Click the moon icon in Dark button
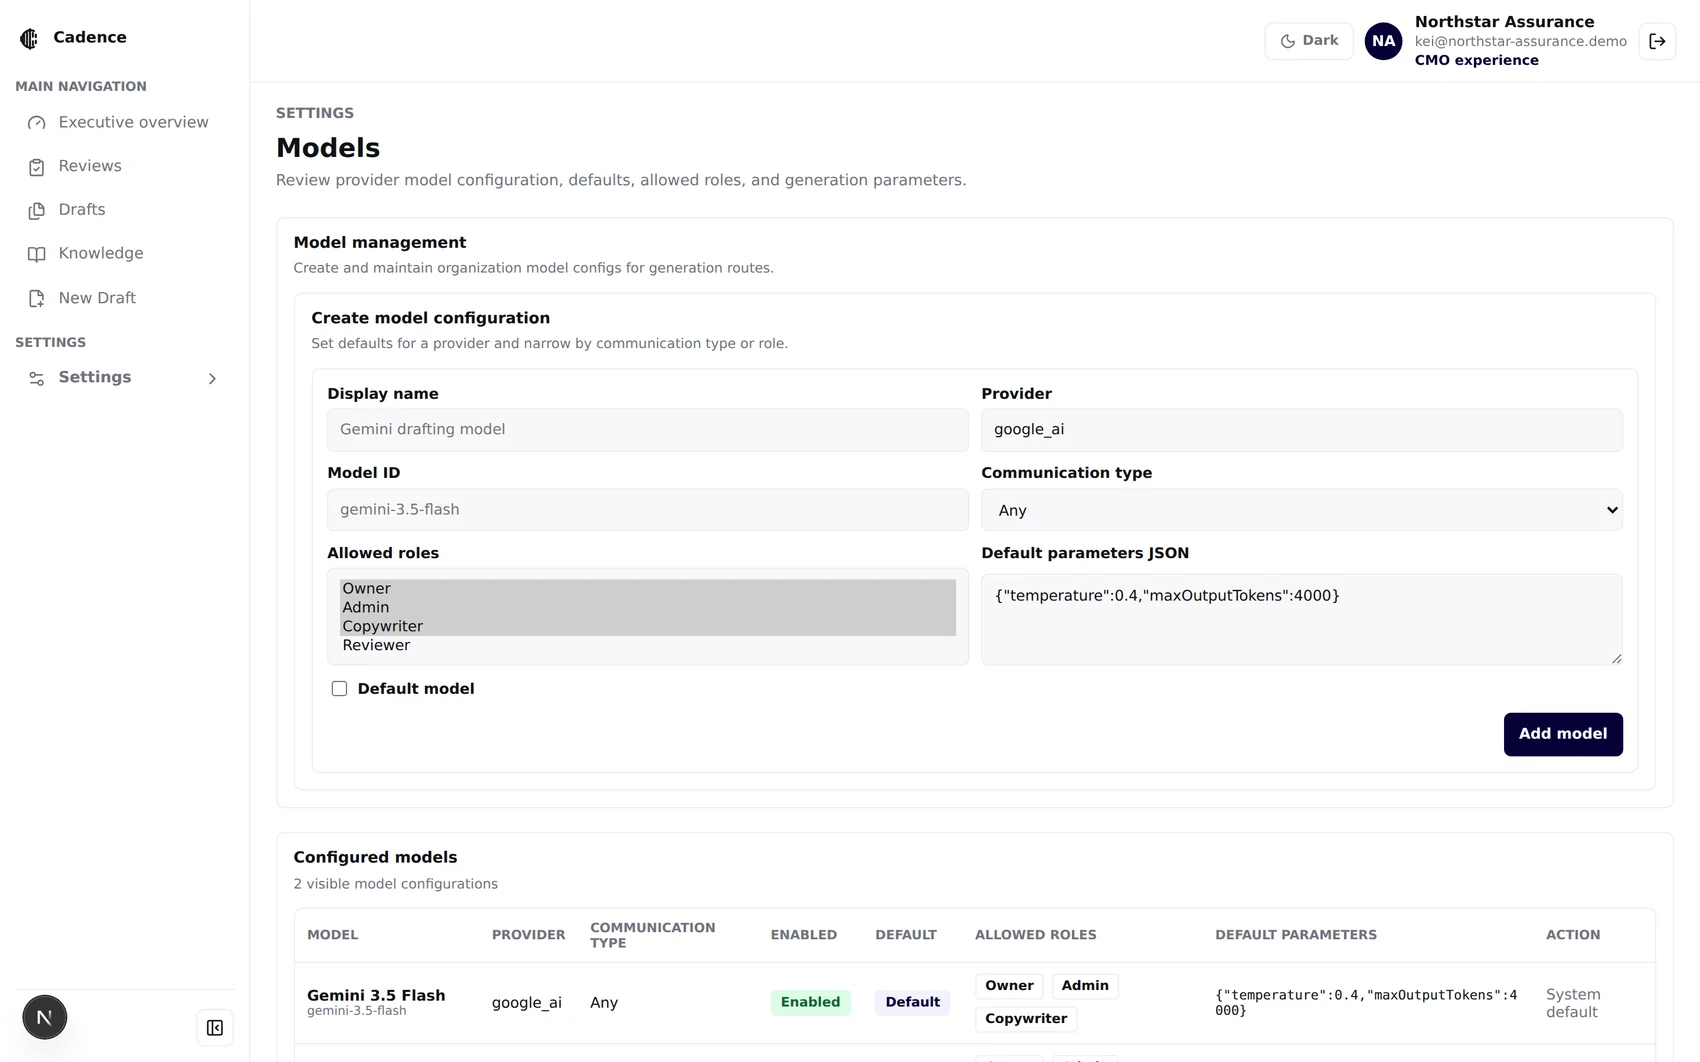This screenshot has width=1700, height=1062. click(x=1288, y=41)
